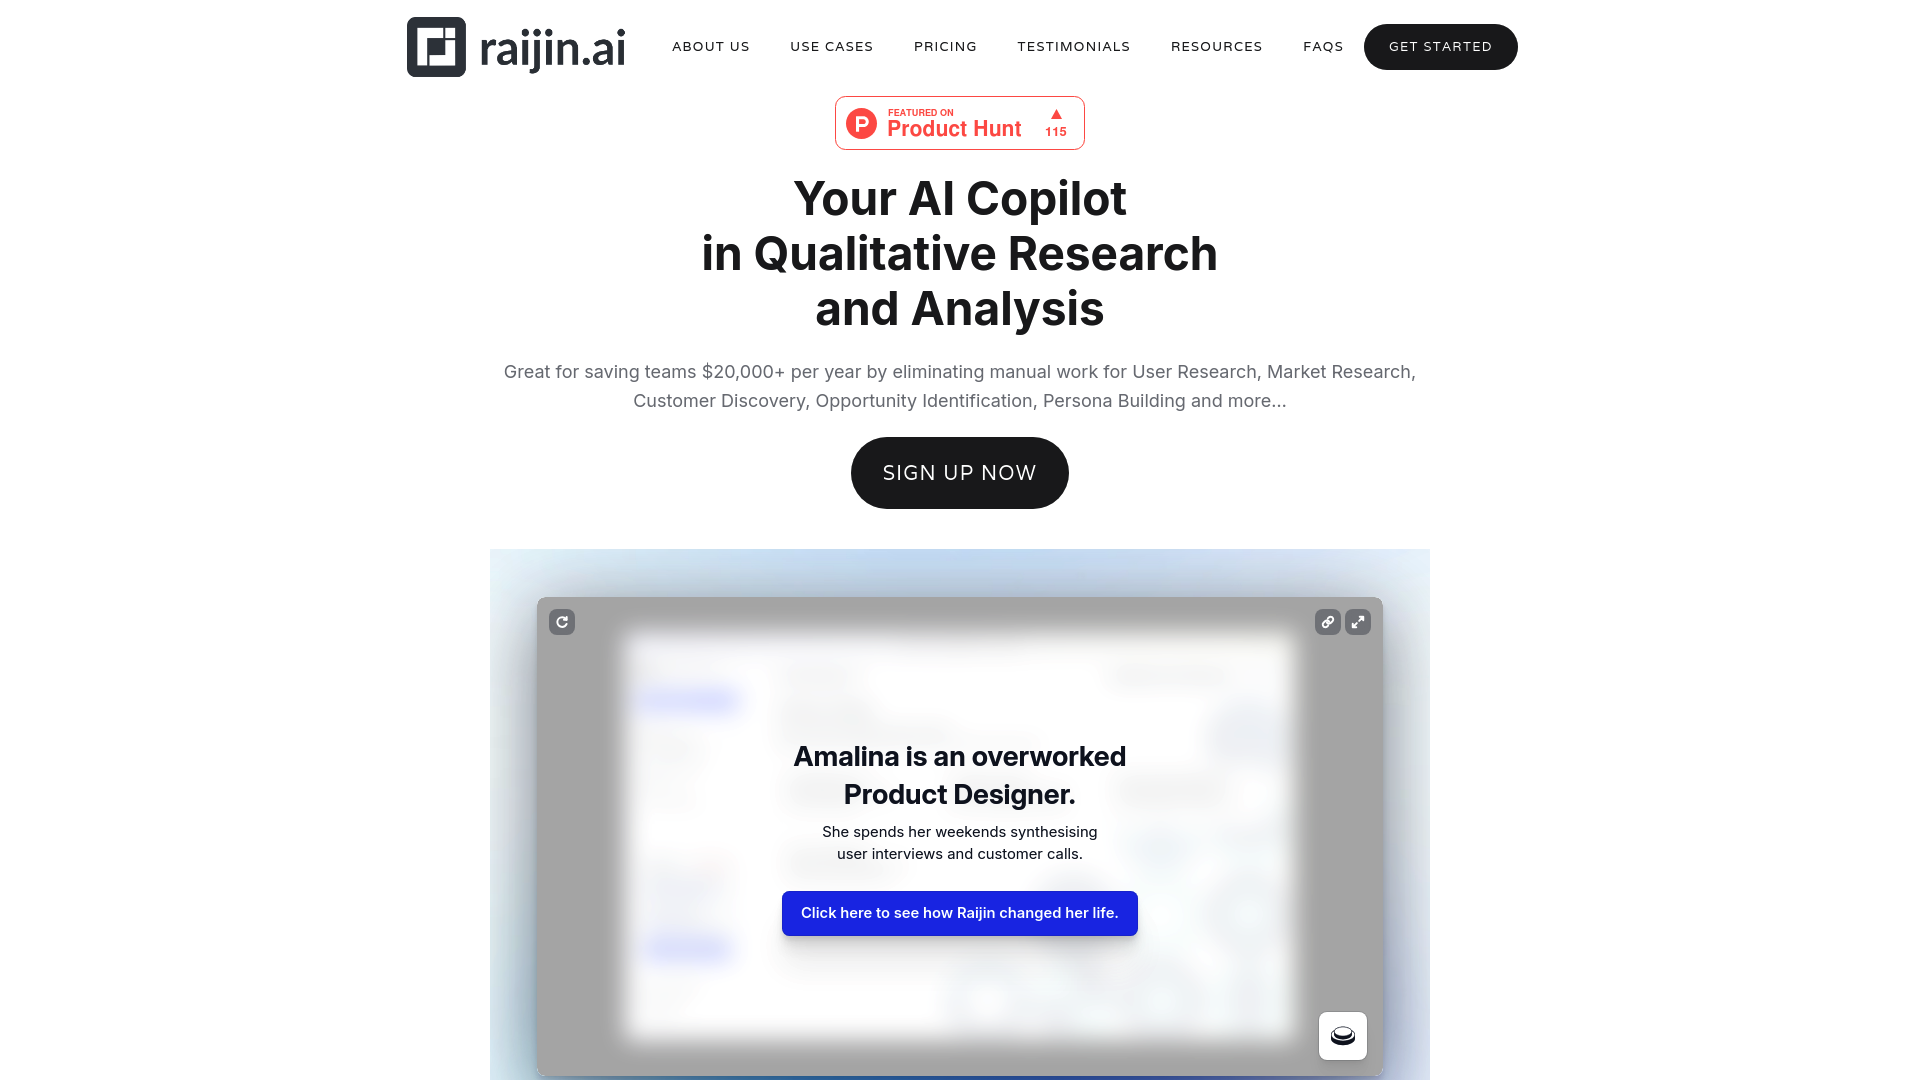Open ABOUT US navigation menu item
Screen dimensions: 1920x1080
711,46
